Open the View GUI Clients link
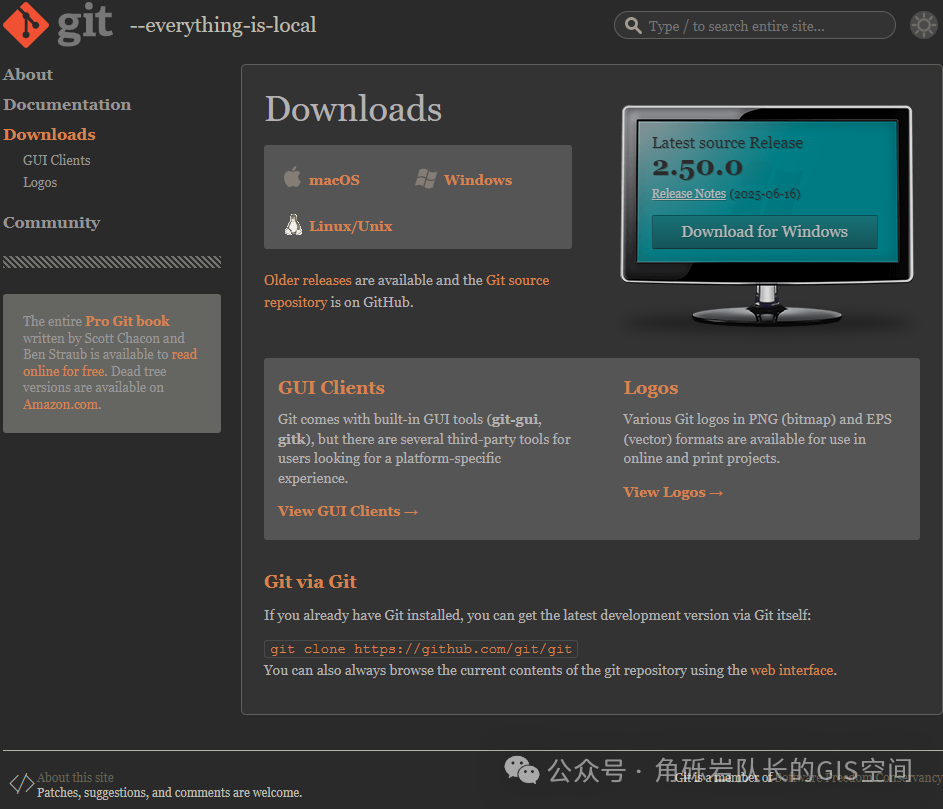 [347, 511]
